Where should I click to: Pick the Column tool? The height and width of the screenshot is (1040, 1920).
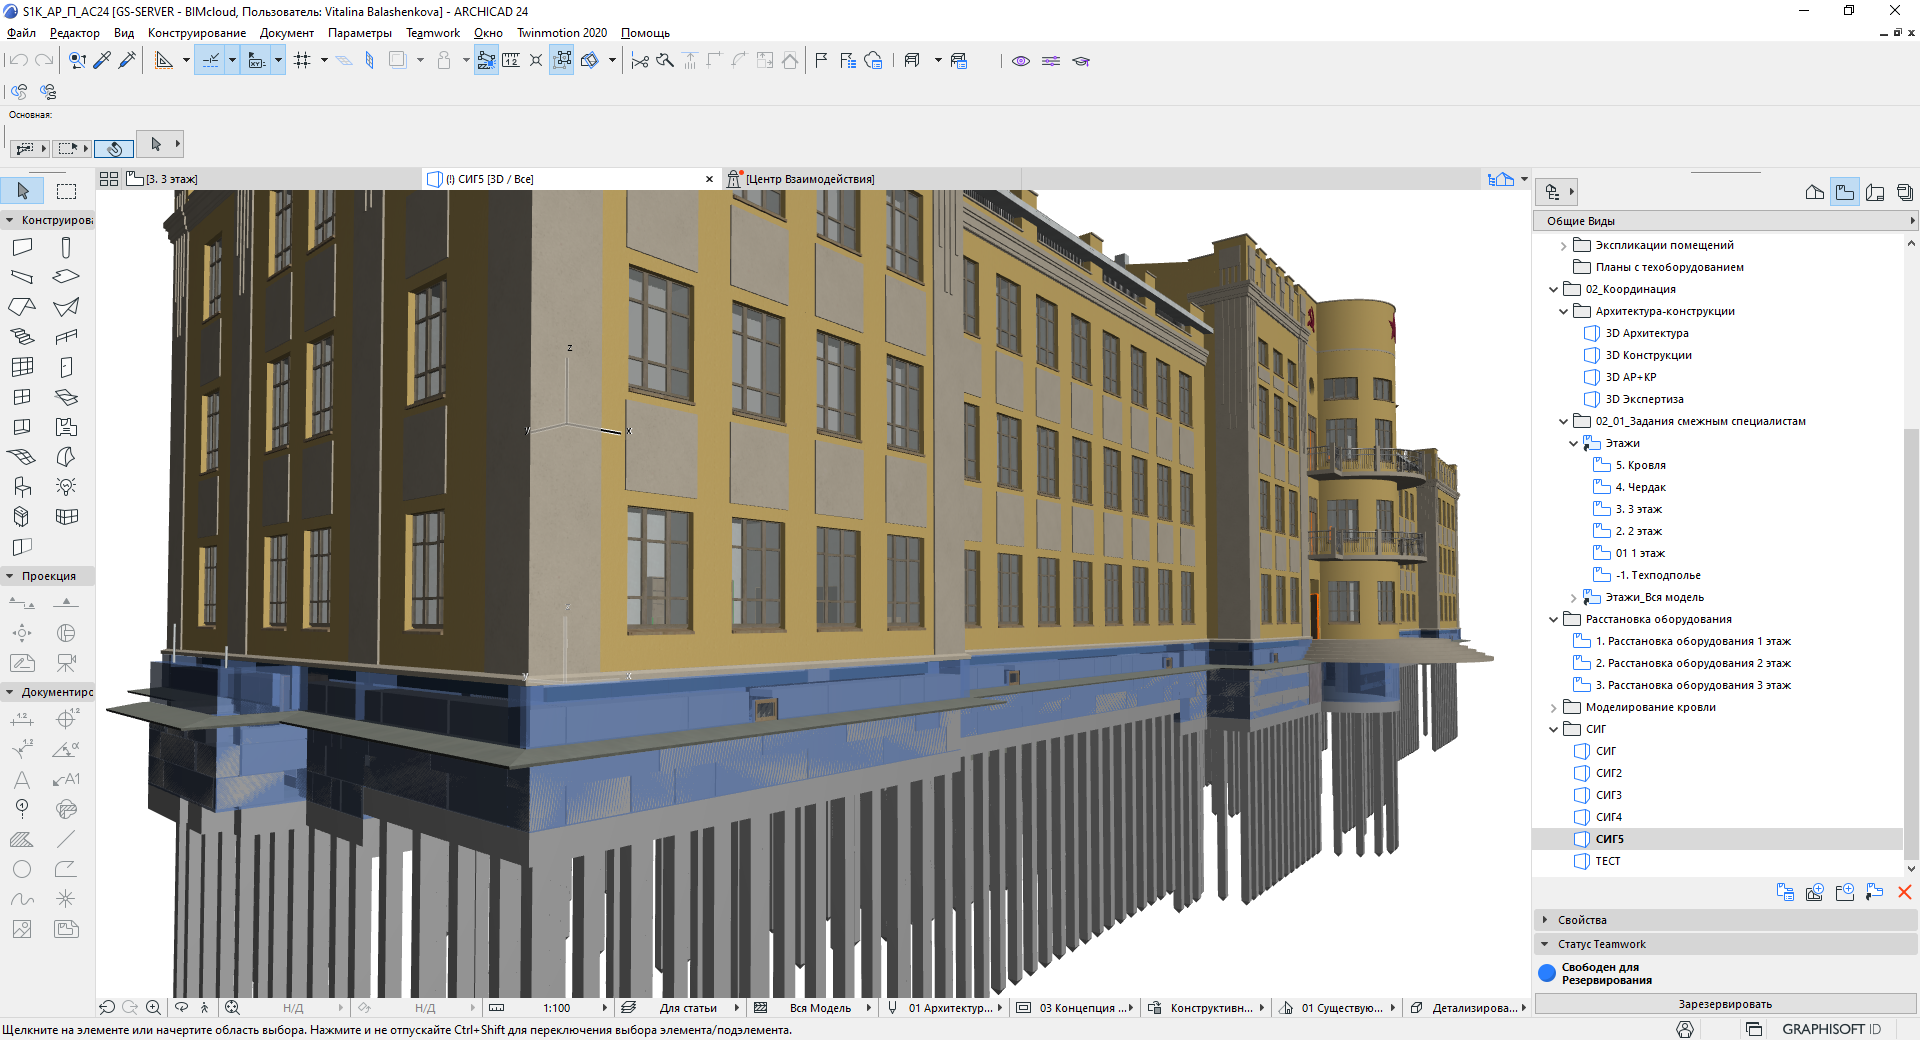pyautogui.click(x=66, y=247)
